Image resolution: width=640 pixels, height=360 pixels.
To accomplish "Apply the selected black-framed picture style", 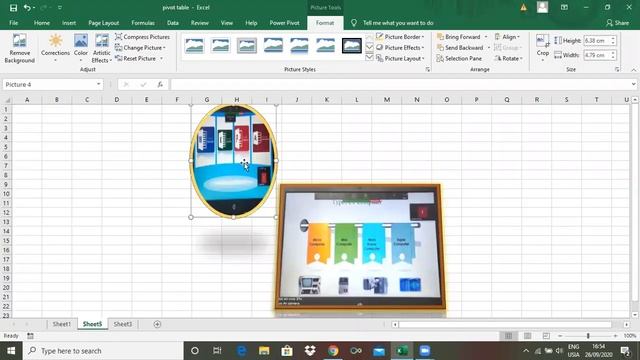I will 352,45.
